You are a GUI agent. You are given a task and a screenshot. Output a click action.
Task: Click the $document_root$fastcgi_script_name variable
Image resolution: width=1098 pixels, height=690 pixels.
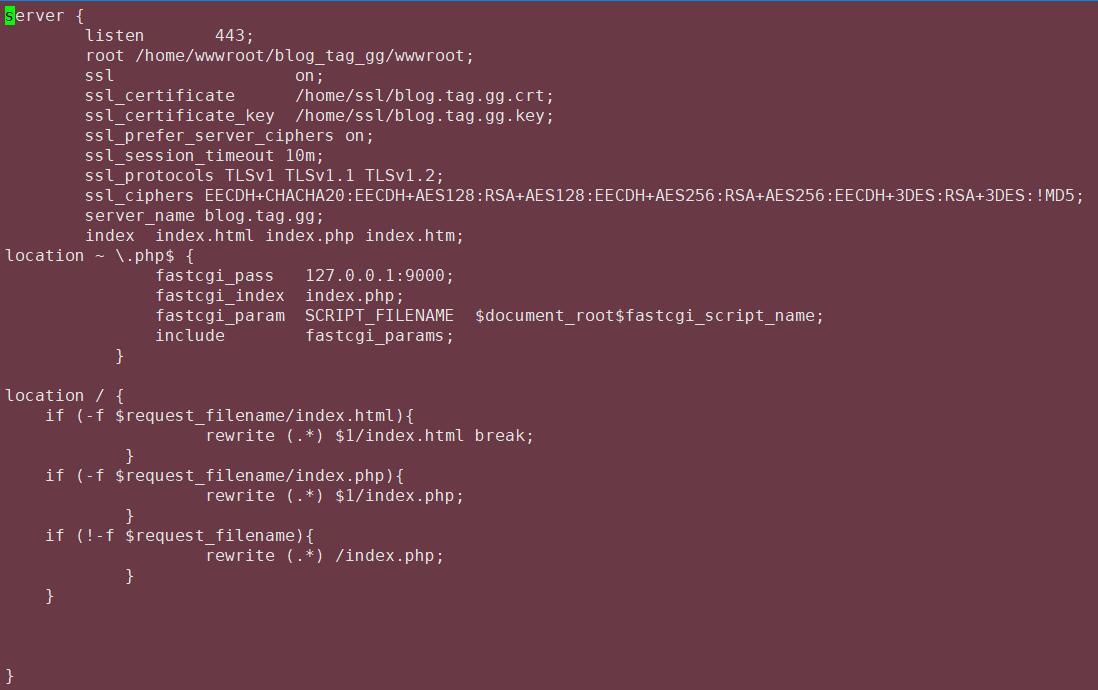(x=649, y=316)
